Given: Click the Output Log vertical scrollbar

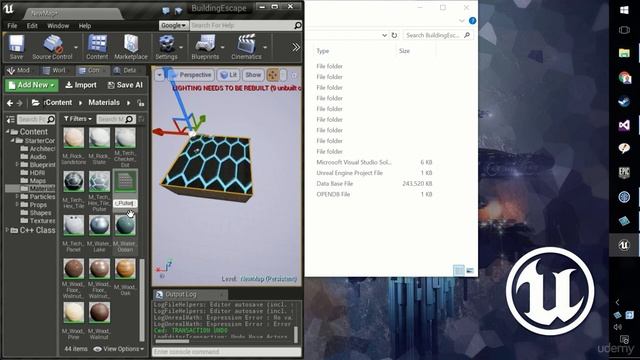Looking at the screenshot, I should pyautogui.click(x=296, y=334).
